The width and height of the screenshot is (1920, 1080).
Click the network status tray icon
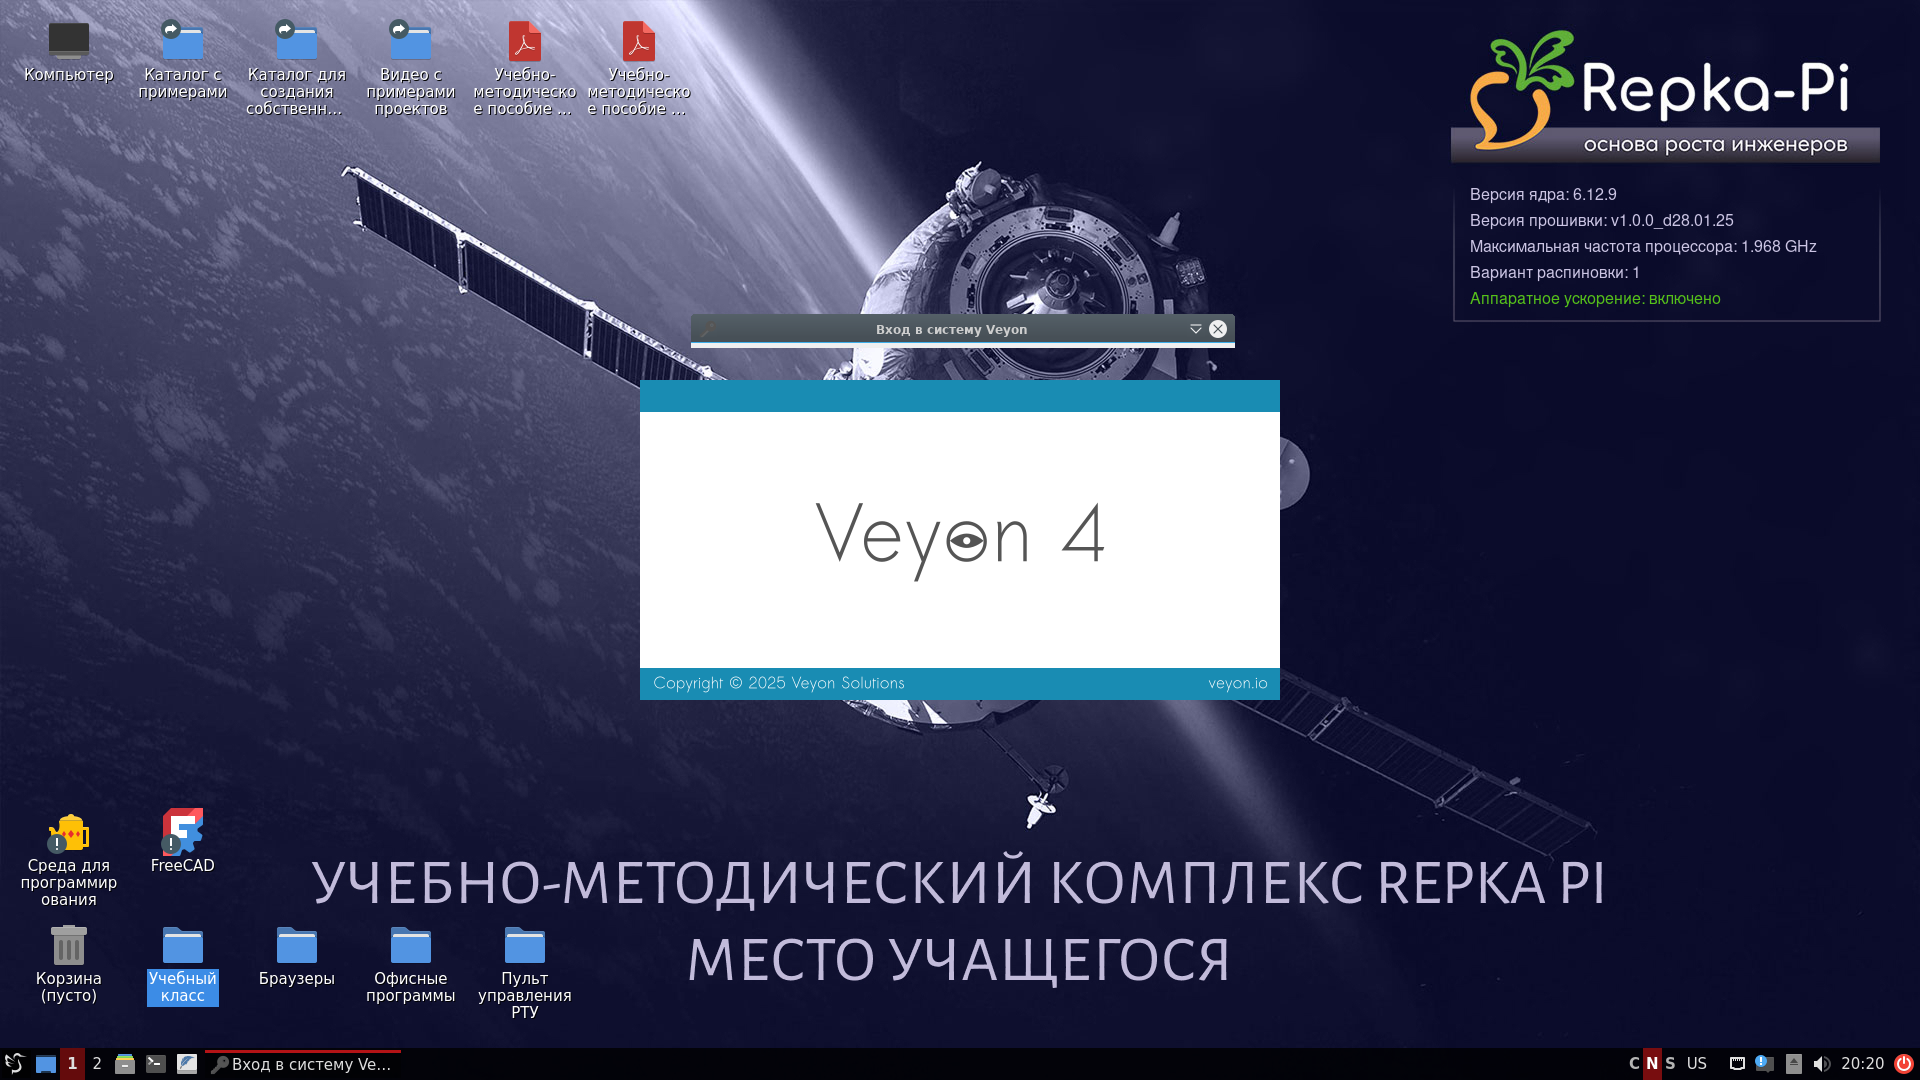click(x=1738, y=1064)
